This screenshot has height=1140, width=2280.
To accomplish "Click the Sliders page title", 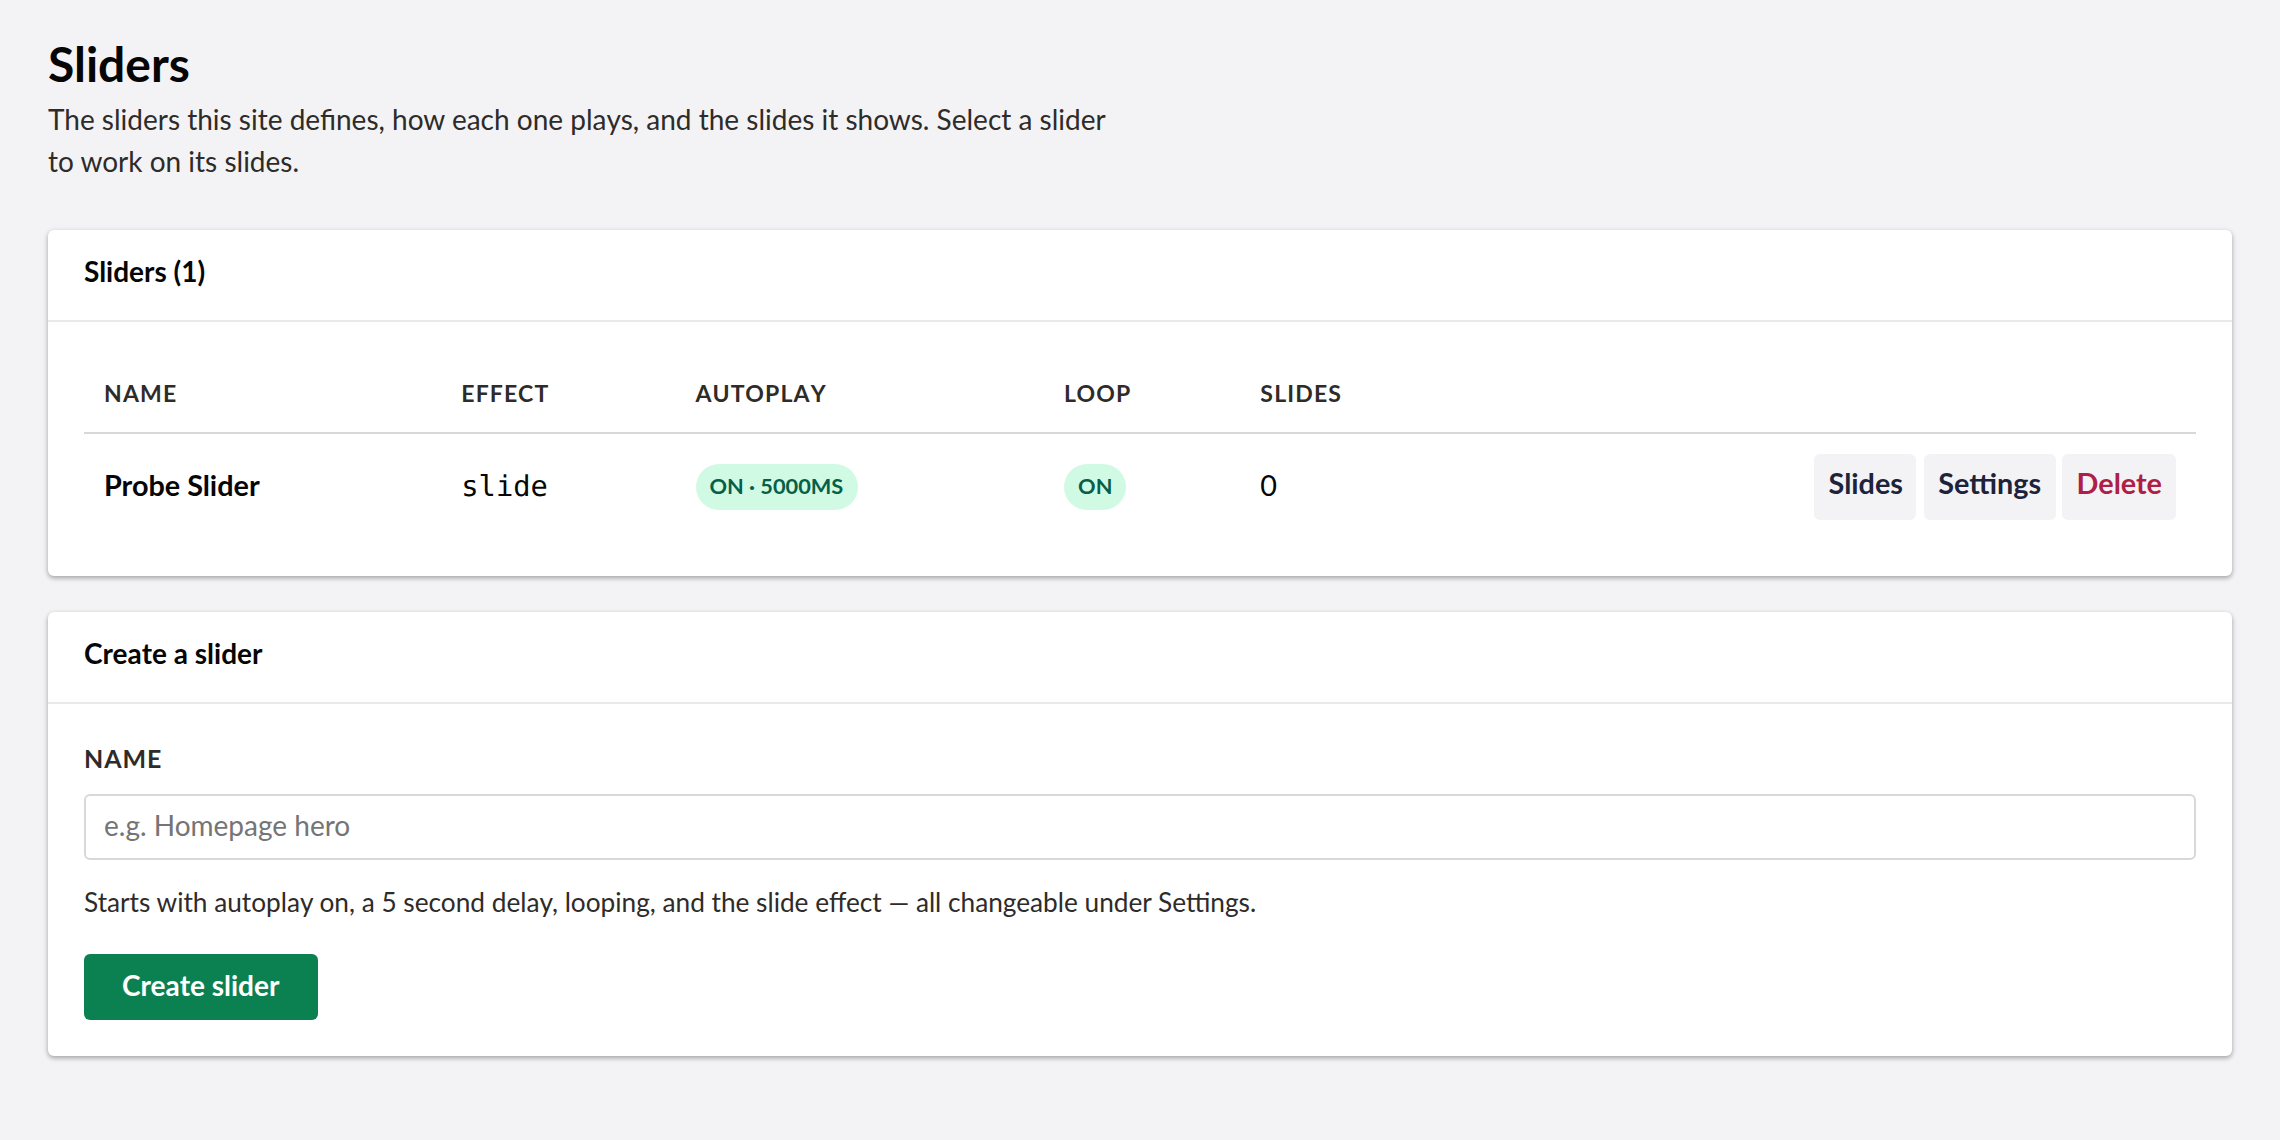I will 118,66.
